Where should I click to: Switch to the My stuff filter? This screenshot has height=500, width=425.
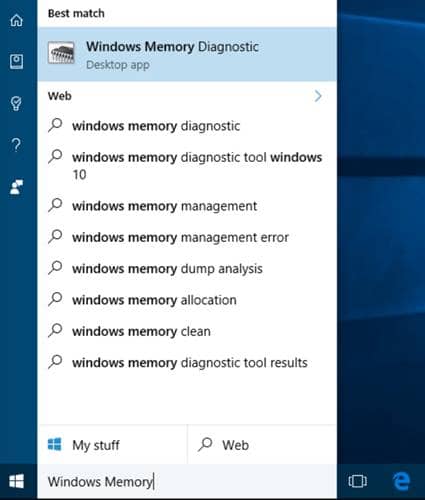coord(113,445)
